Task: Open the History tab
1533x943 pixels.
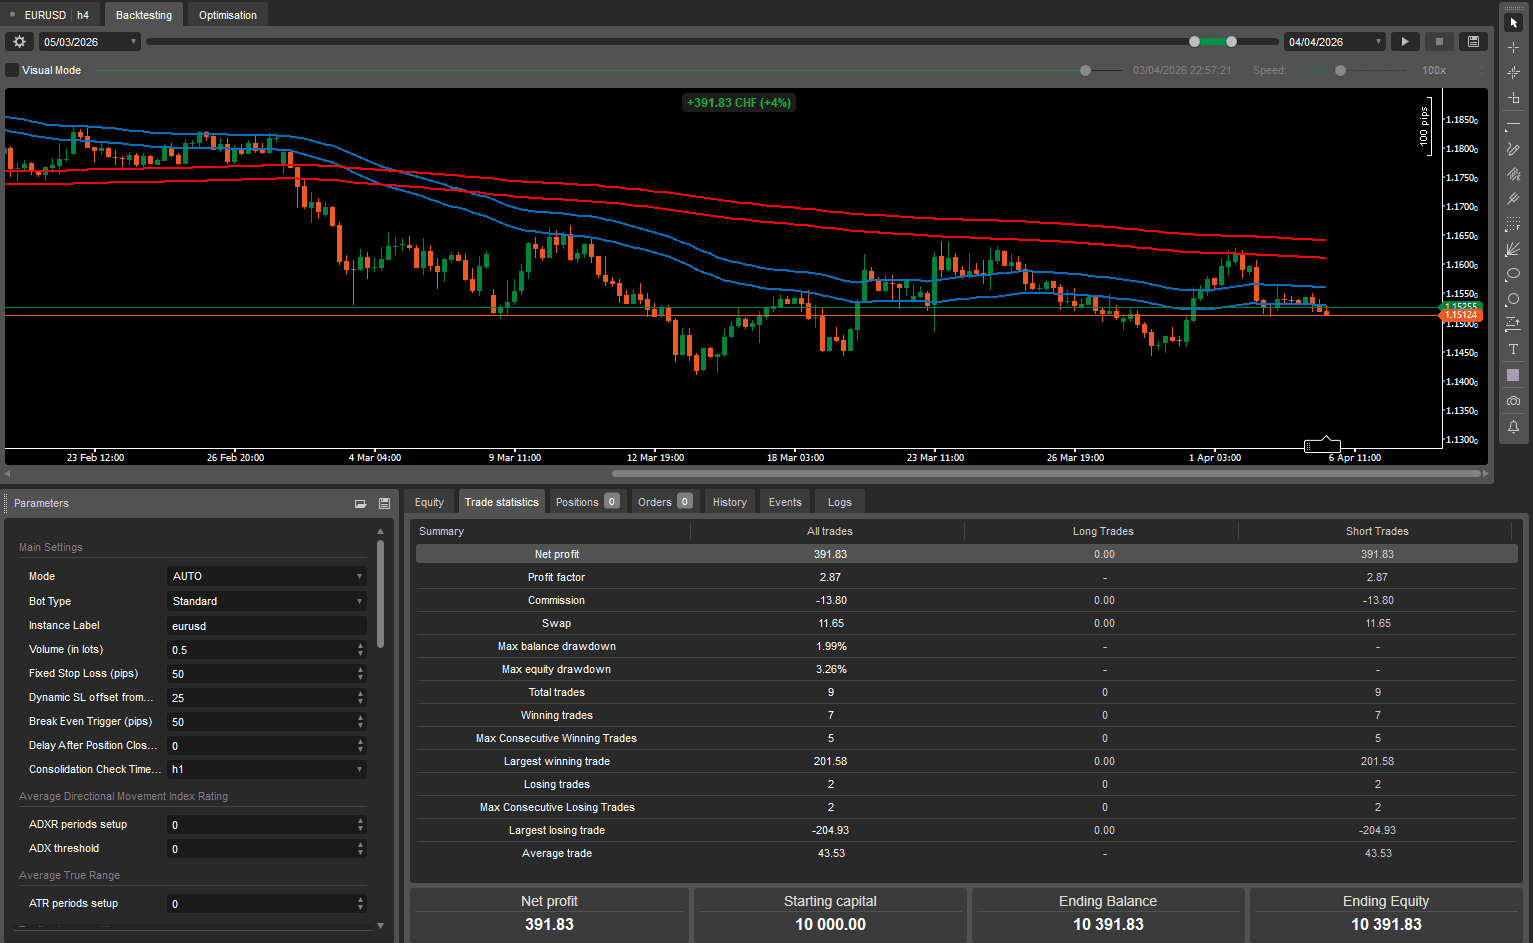Action: 730,502
